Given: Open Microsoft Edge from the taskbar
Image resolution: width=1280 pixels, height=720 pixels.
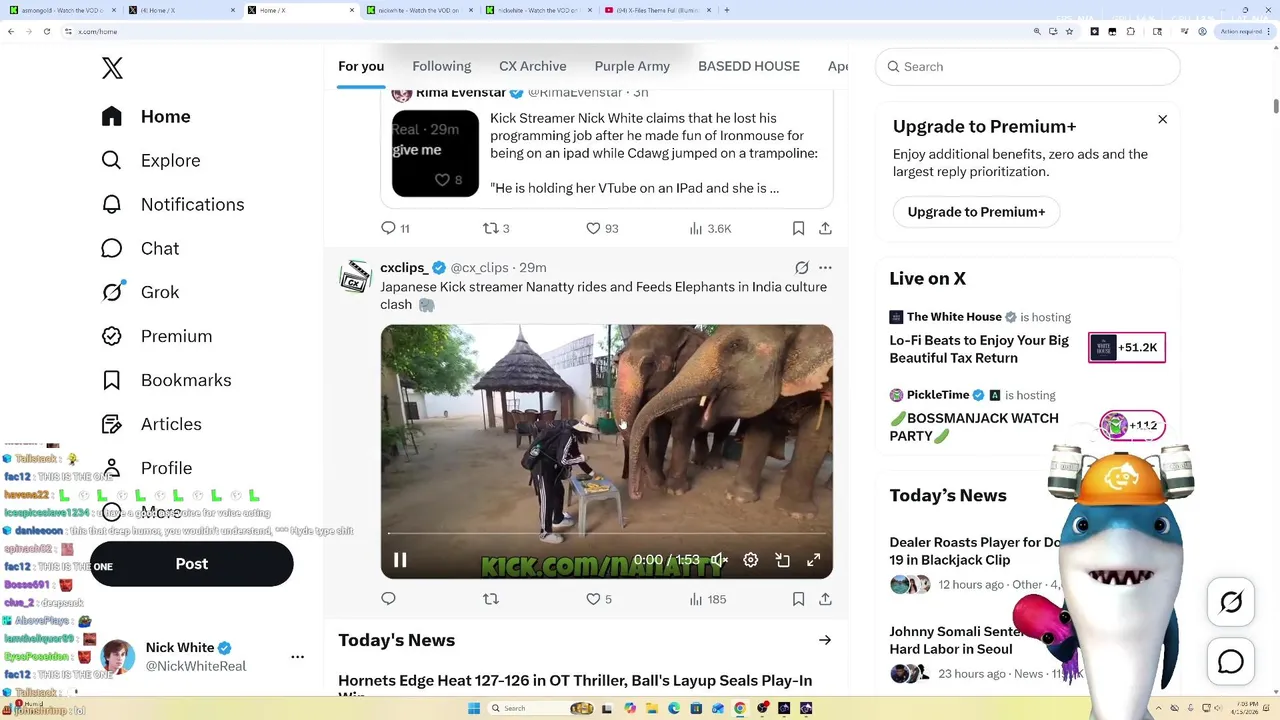Looking at the screenshot, I should point(674,708).
